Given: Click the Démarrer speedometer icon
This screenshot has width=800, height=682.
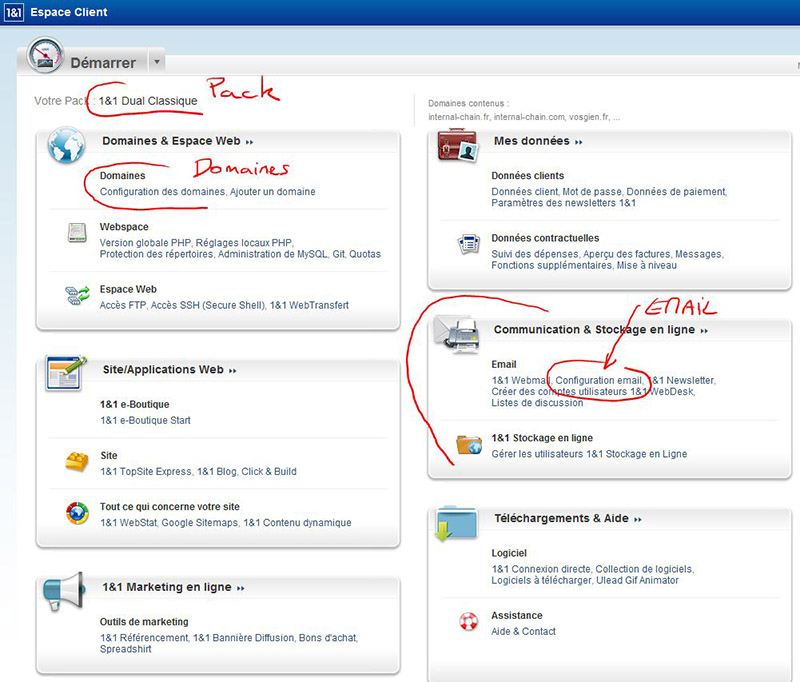Looking at the screenshot, I should 45,55.
